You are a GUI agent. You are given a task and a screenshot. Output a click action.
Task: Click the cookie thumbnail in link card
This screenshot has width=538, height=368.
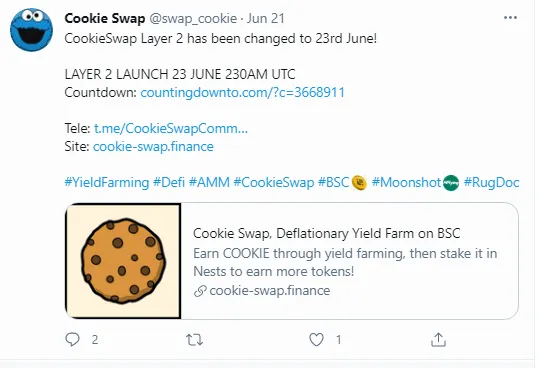(123, 261)
